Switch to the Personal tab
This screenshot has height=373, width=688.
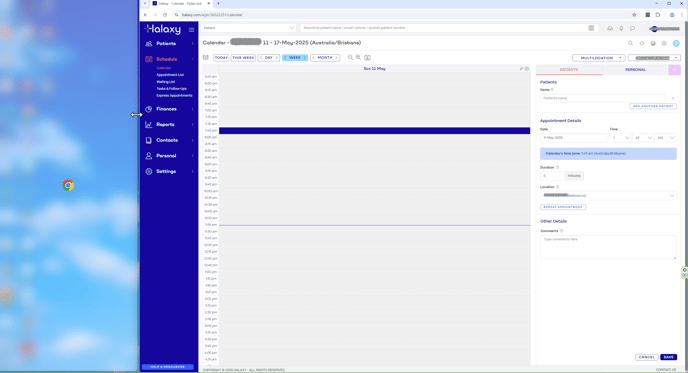[x=635, y=70]
